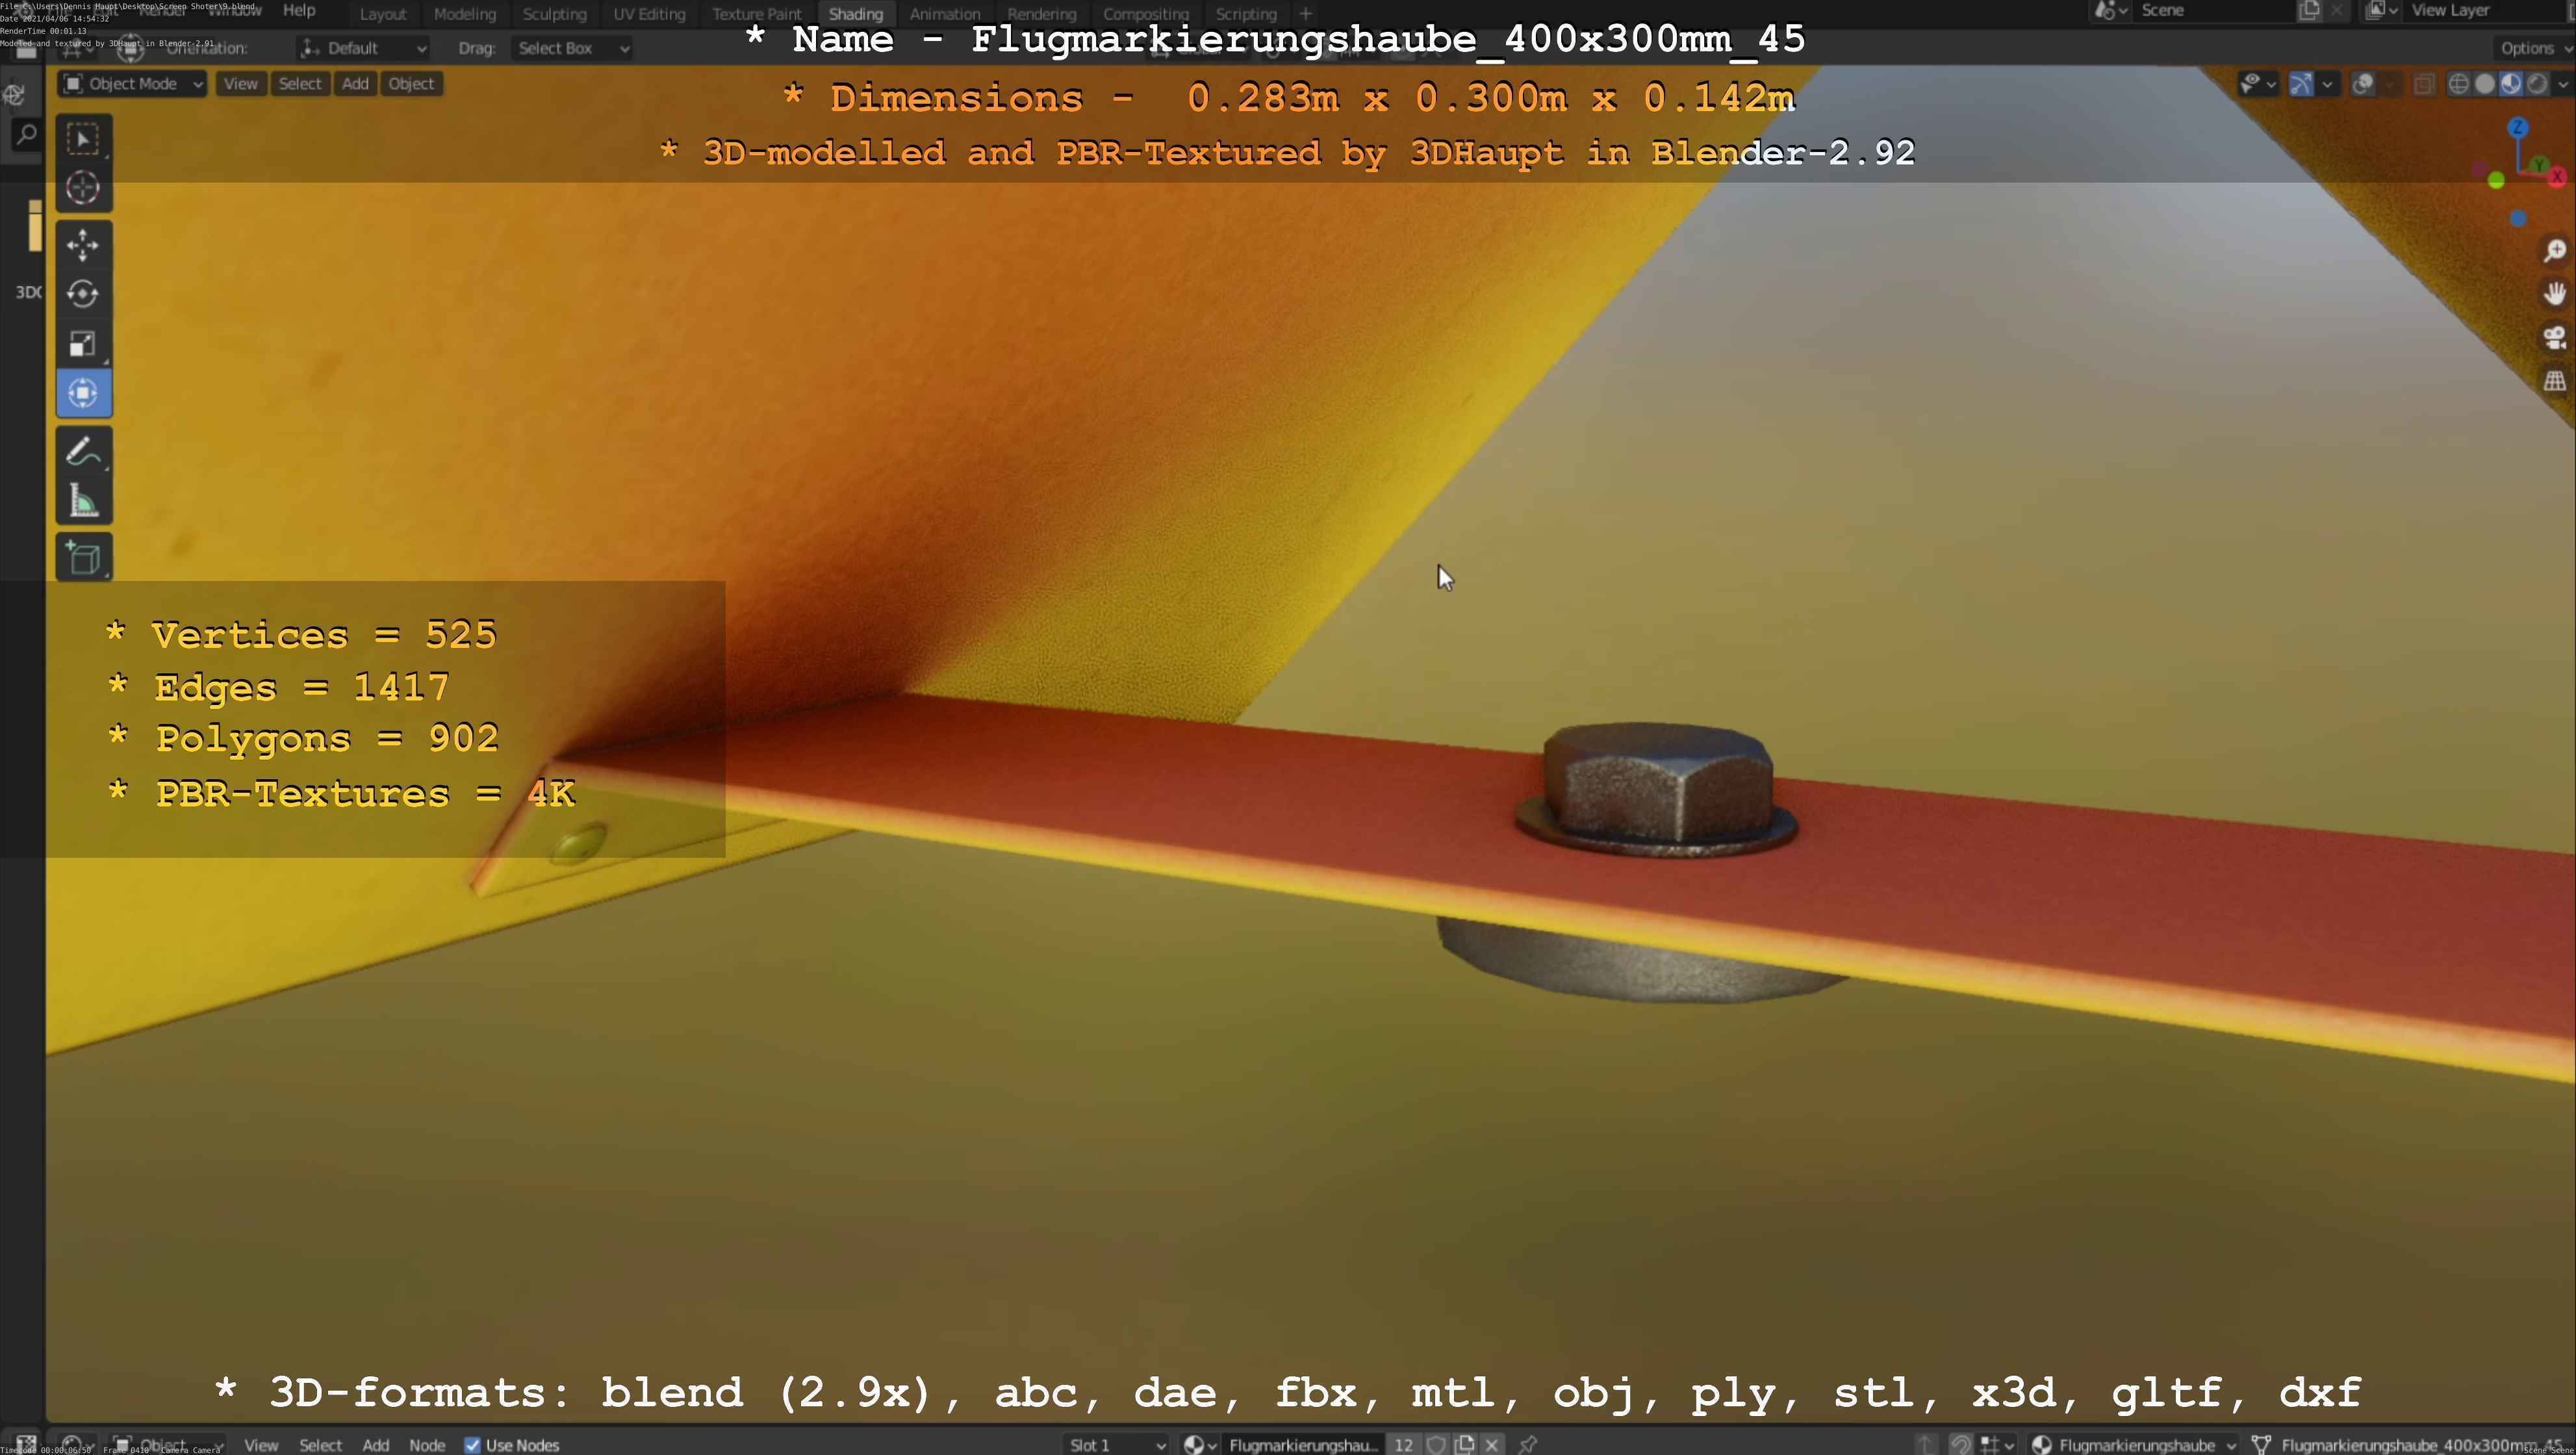Viewport: 2576px width, 1455px height.
Task: Open the Select Box drag dropdown
Action: pyautogui.click(x=572, y=48)
